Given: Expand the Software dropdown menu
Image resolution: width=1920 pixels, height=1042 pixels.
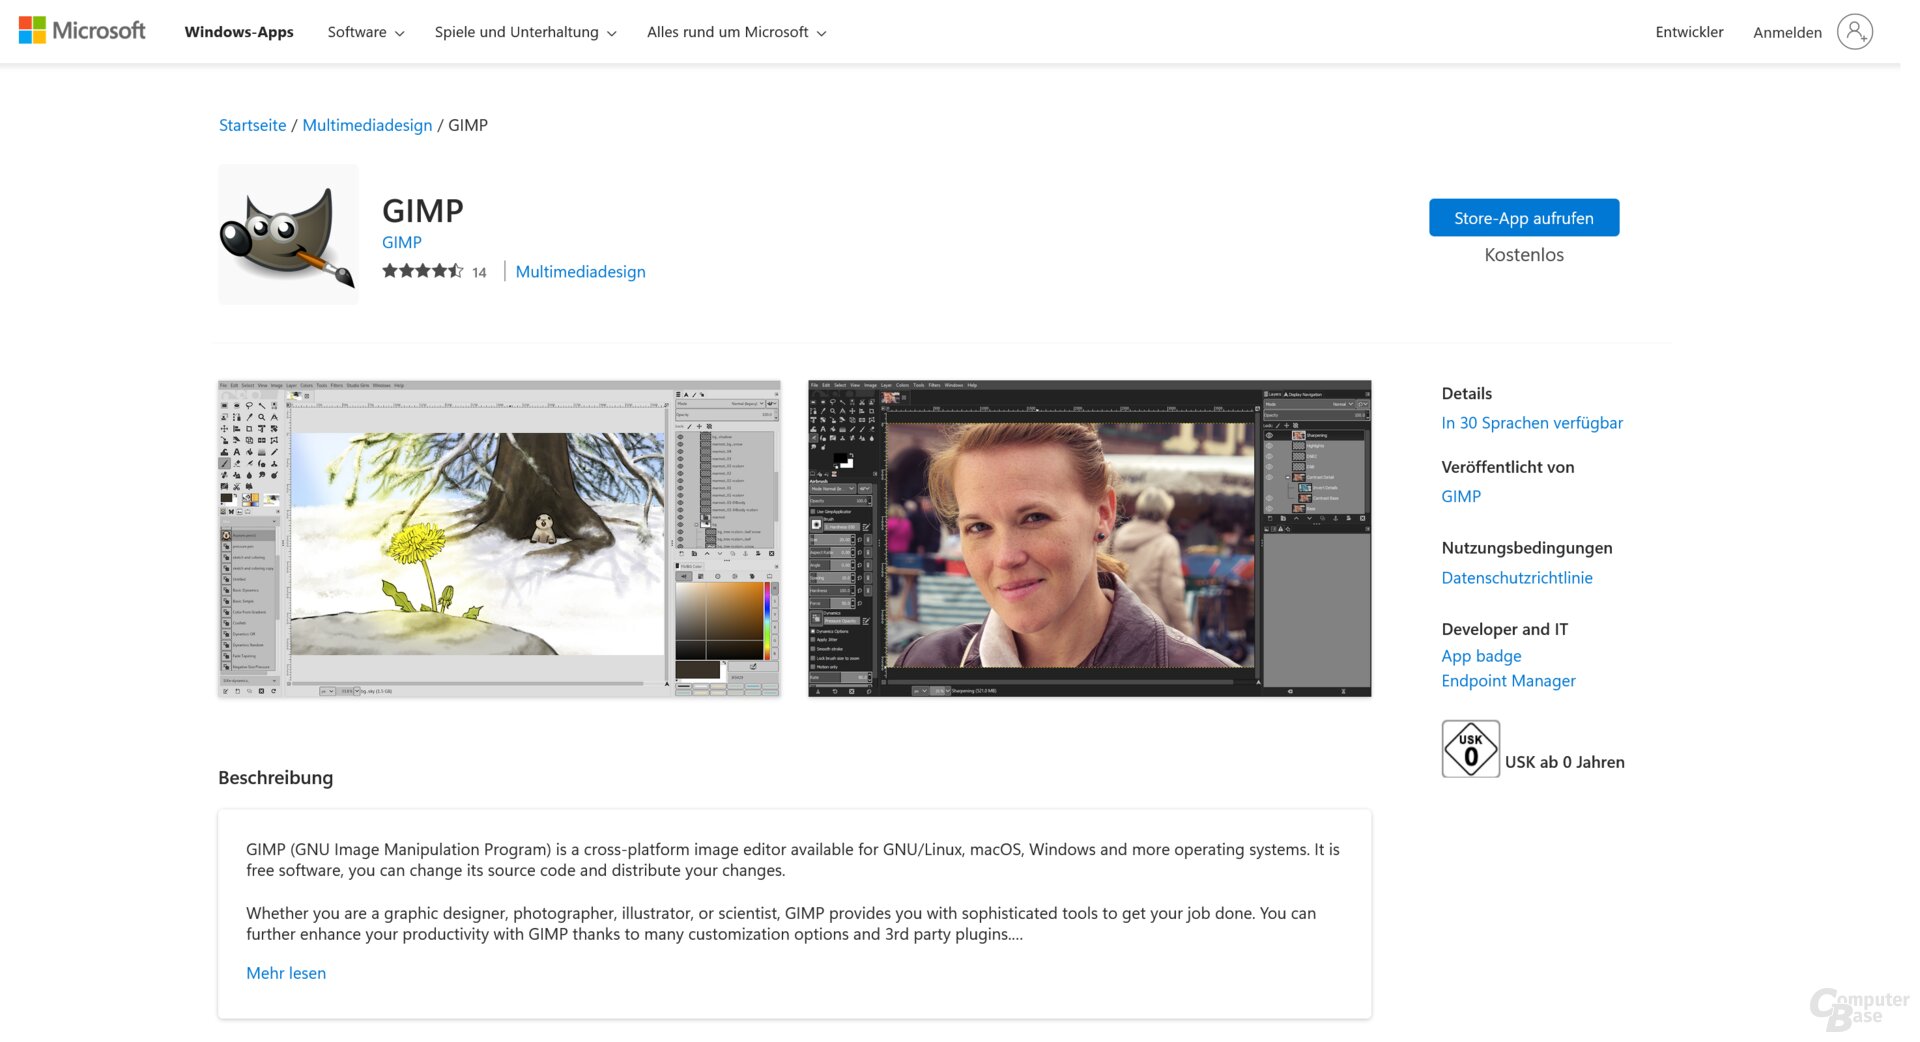Looking at the screenshot, I should point(366,32).
